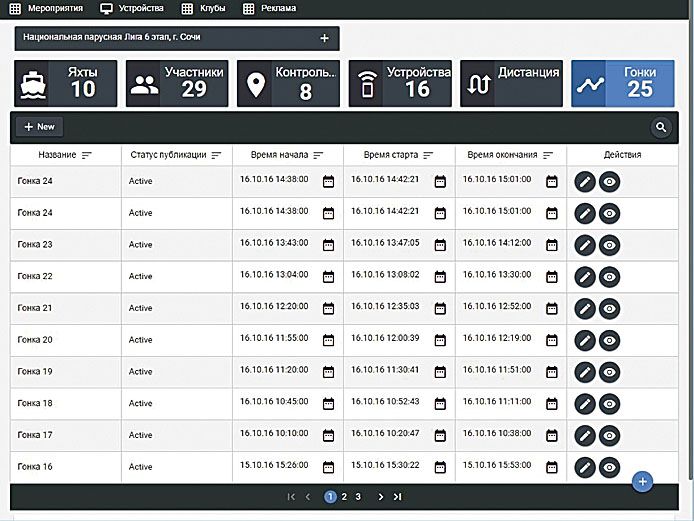Open the Устройства tile with phone icon
Viewport: 694px width, 521px height.
(x=400, y=83)
